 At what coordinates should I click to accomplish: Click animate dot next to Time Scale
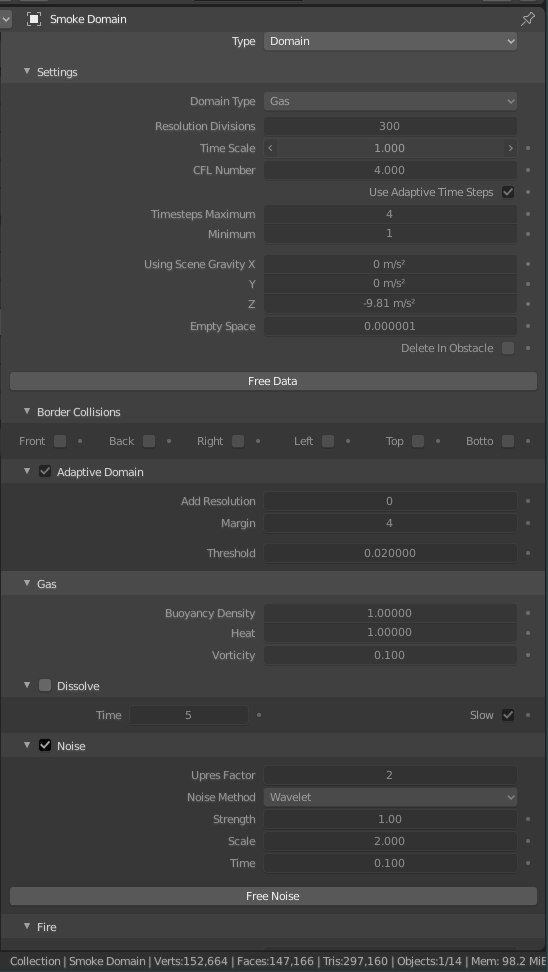528,148
